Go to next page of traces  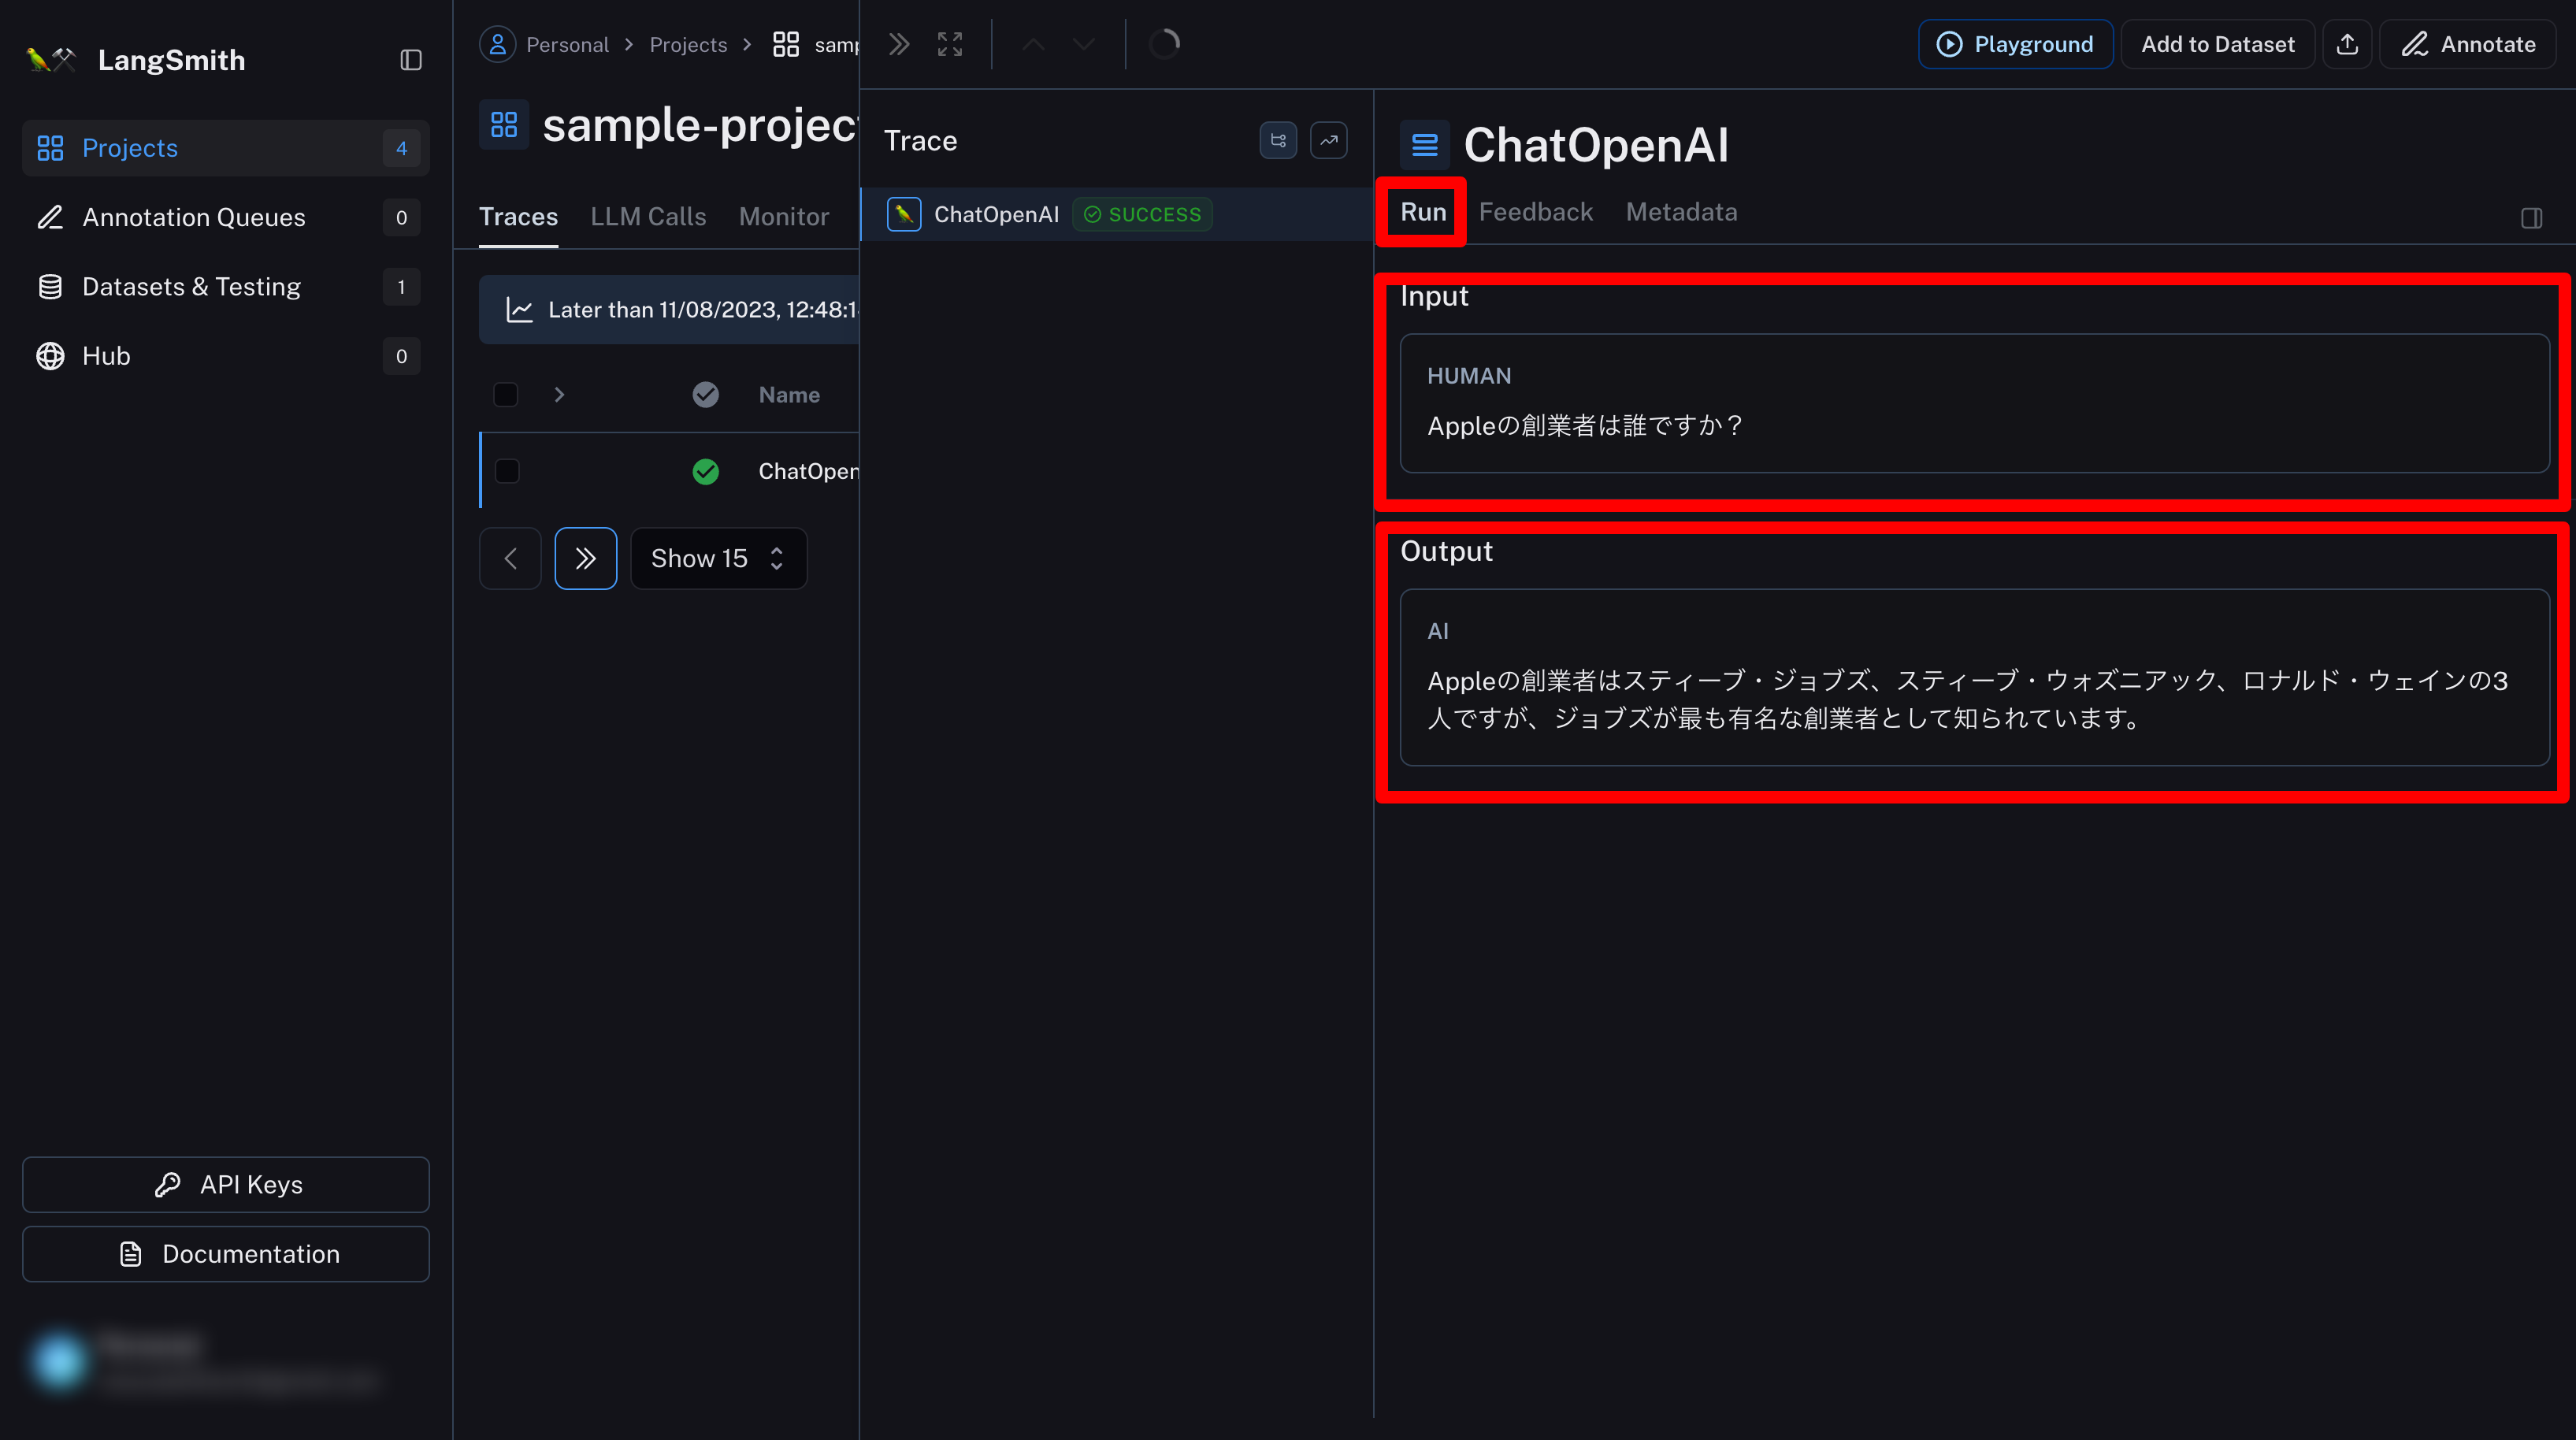[x=586, y=558]
